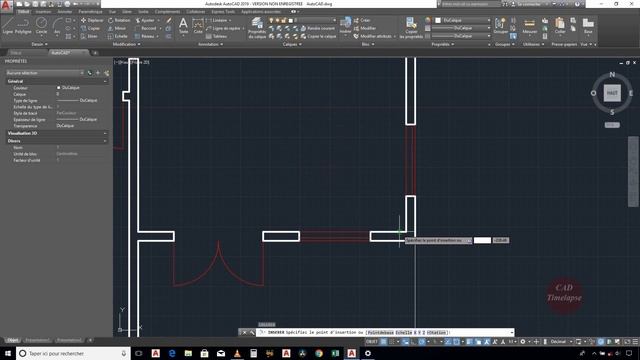Screen dimensions: 640x360
Task: Close the command line with X
Action: (244, 333)
